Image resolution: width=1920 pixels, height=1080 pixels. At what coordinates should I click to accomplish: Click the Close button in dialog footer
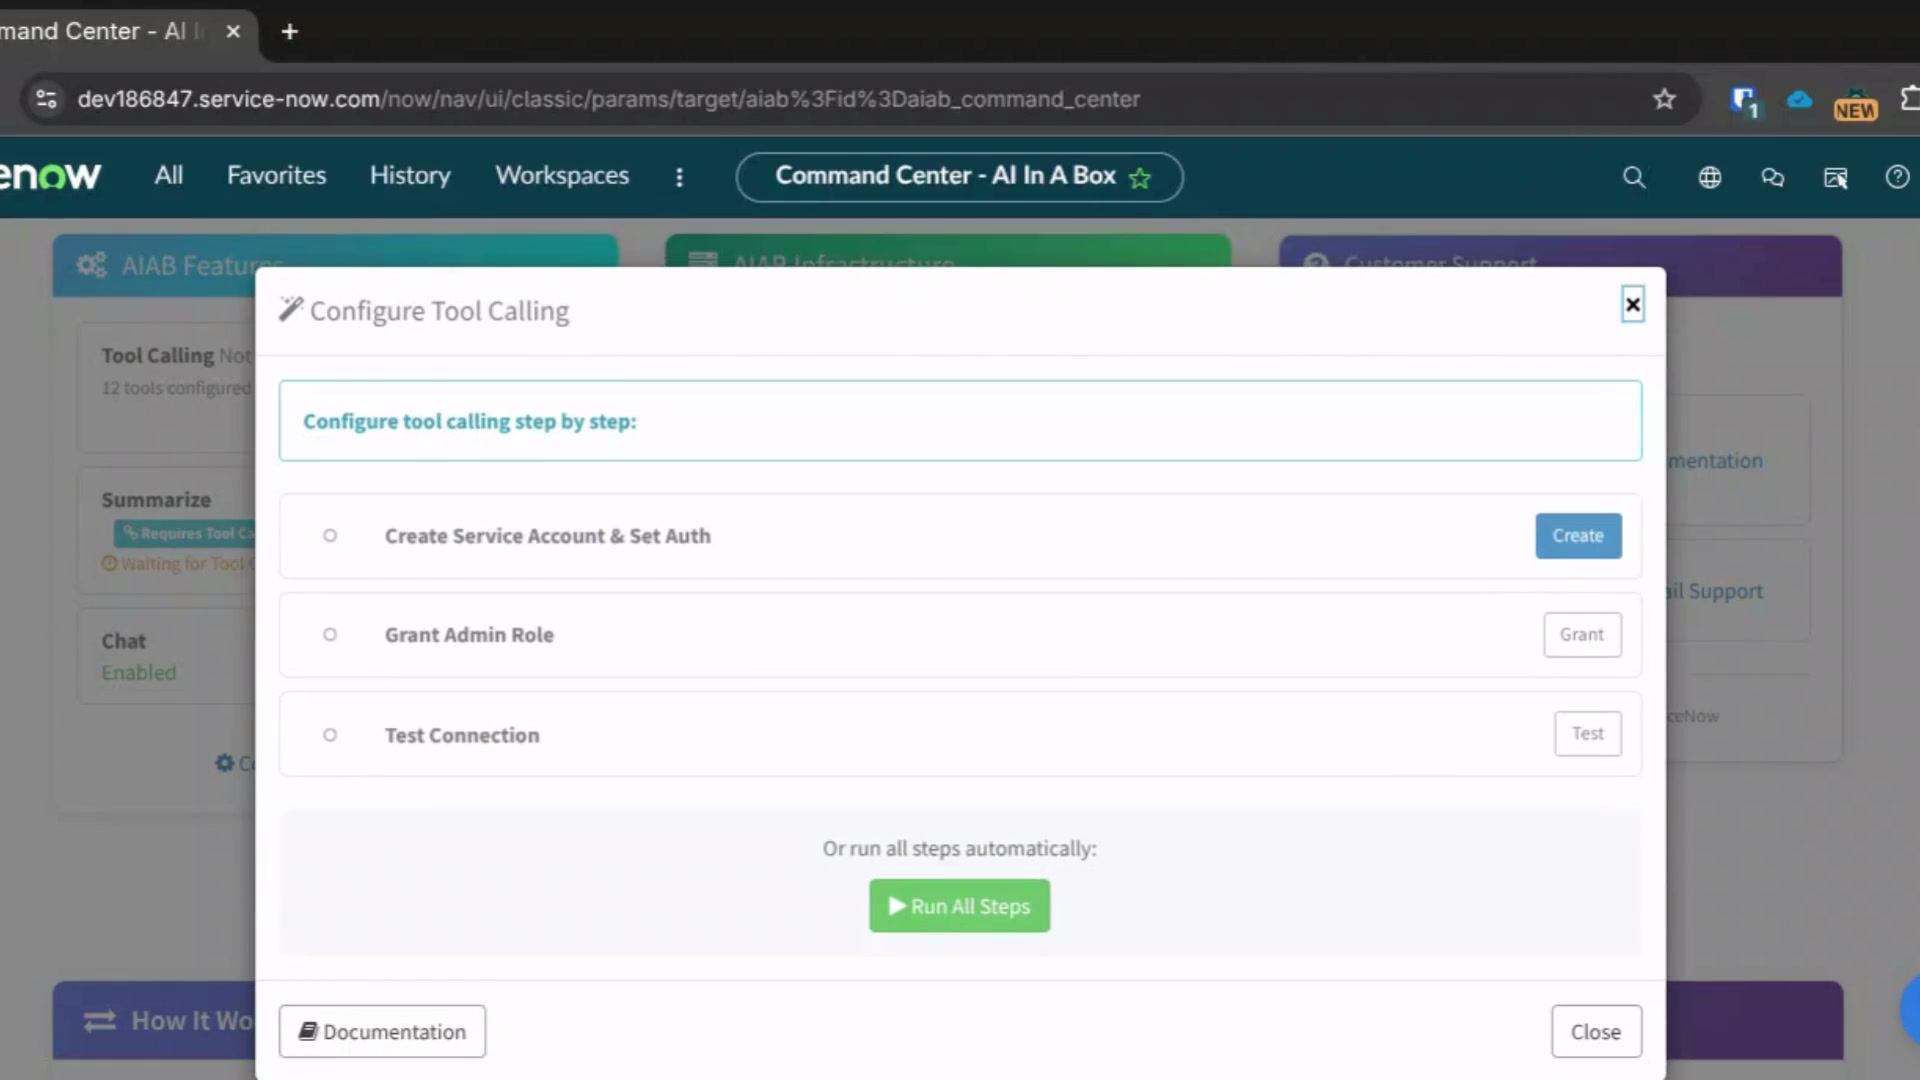[x=1596, y=1031]
